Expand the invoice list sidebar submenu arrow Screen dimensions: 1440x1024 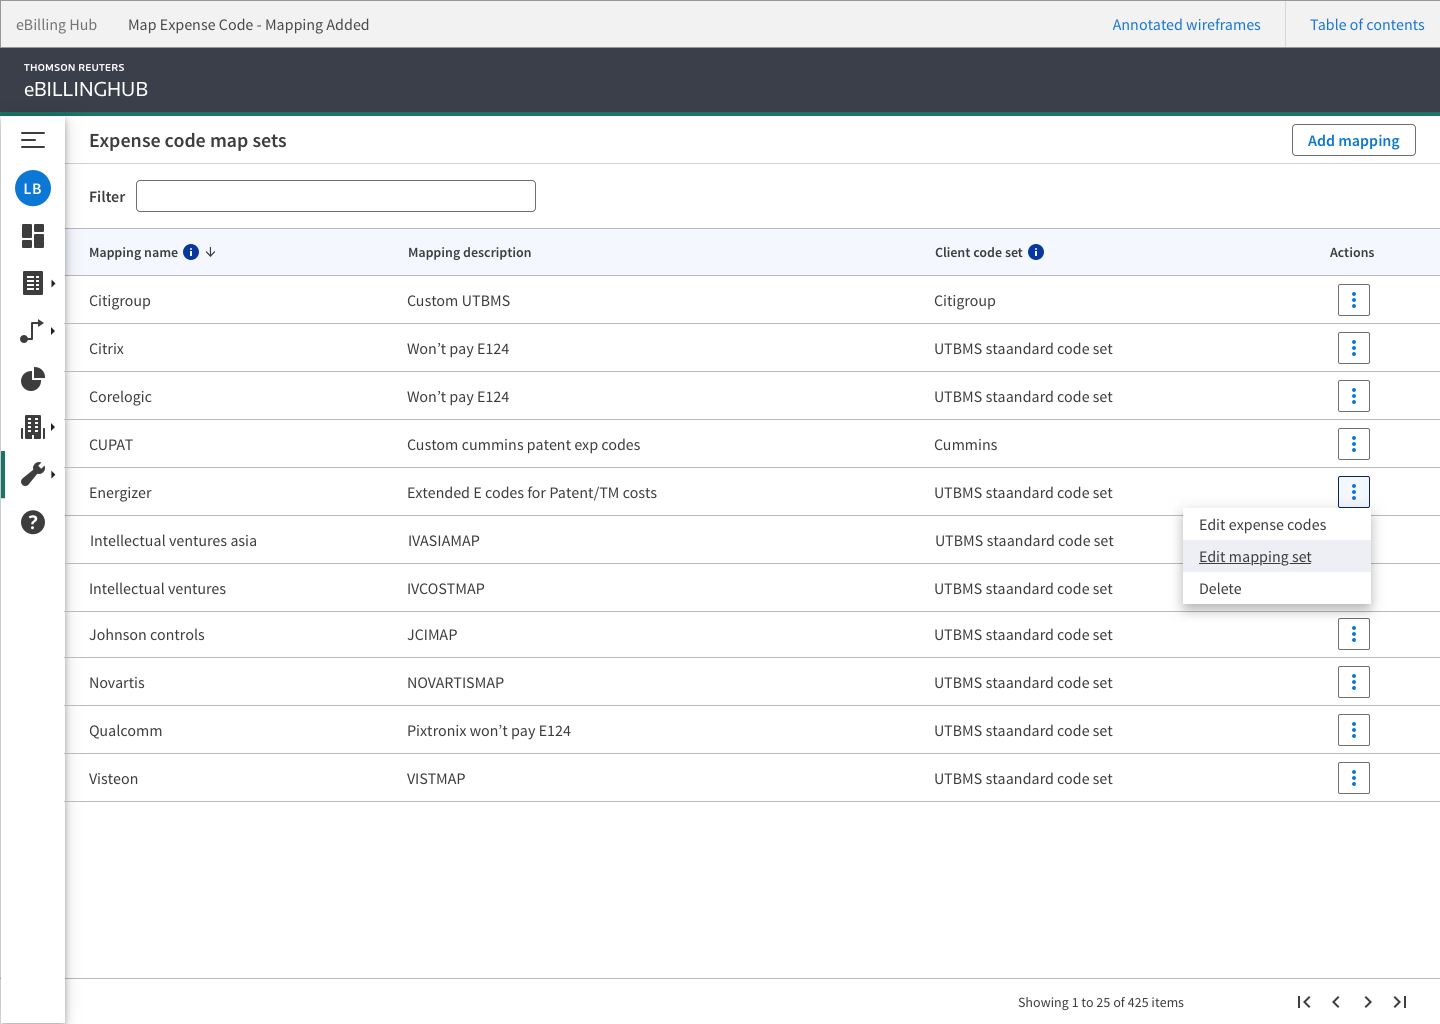52,283
